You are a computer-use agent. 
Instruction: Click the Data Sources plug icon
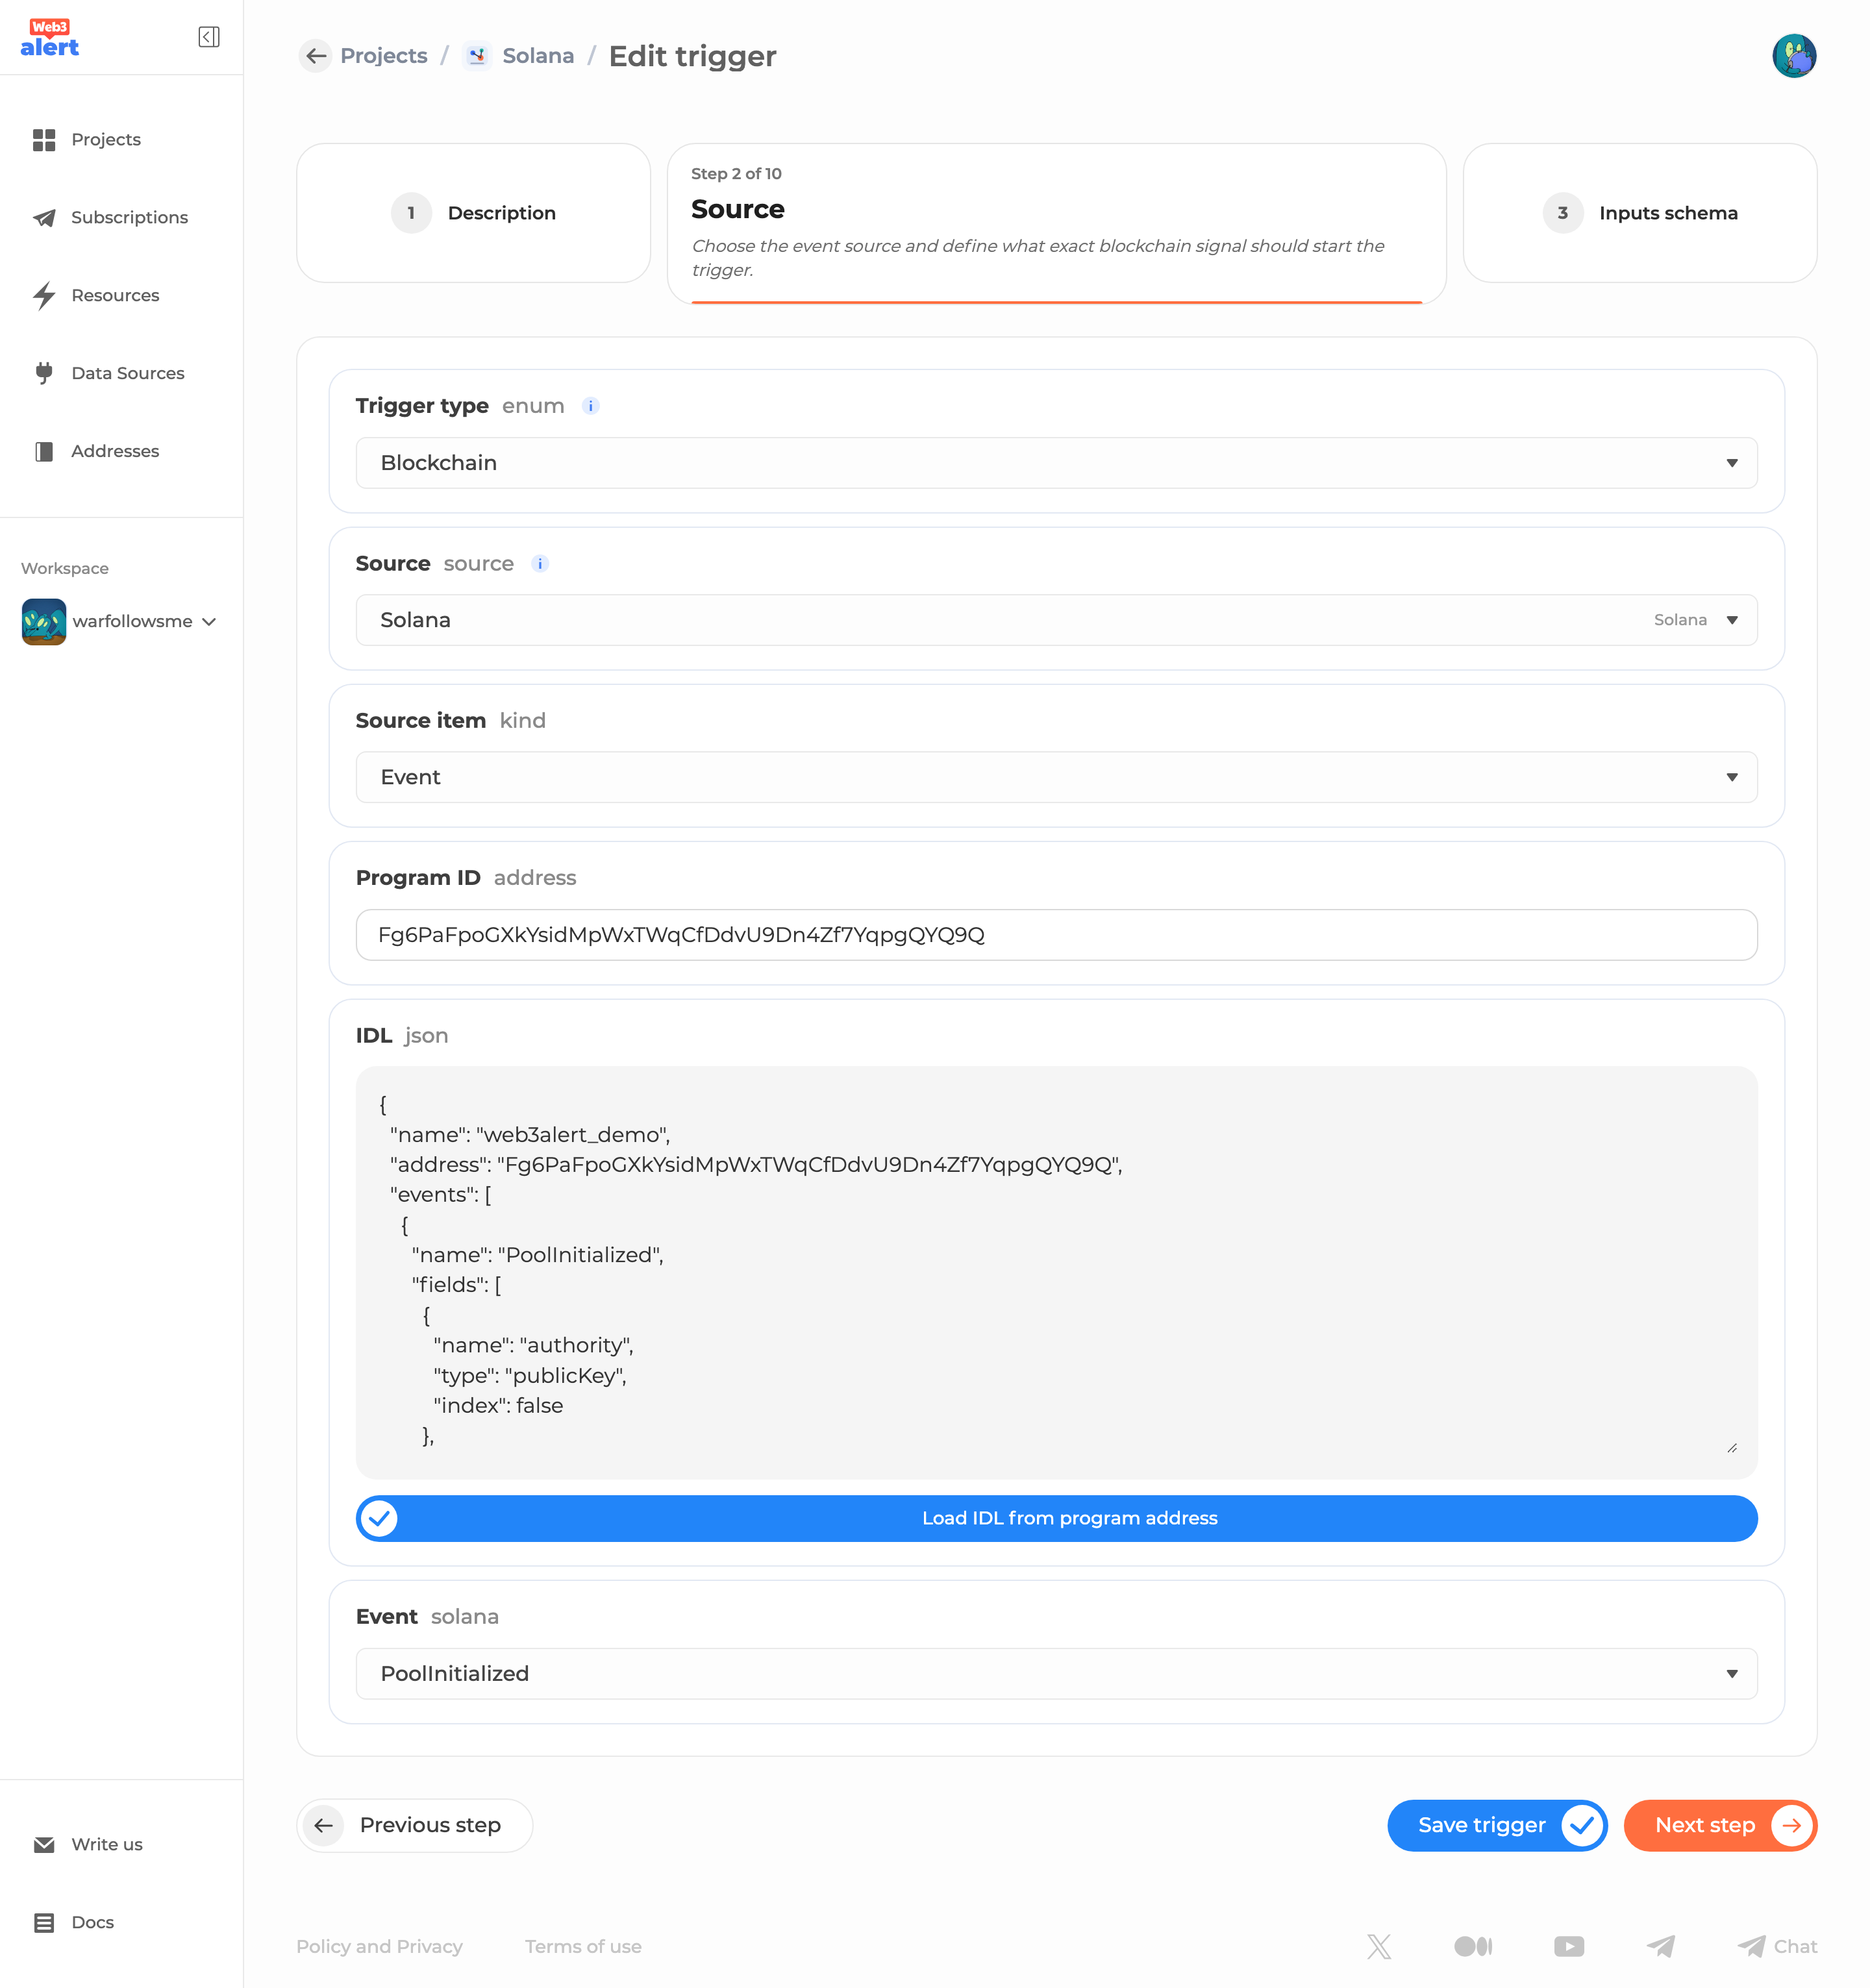click(x=44, y=373)
